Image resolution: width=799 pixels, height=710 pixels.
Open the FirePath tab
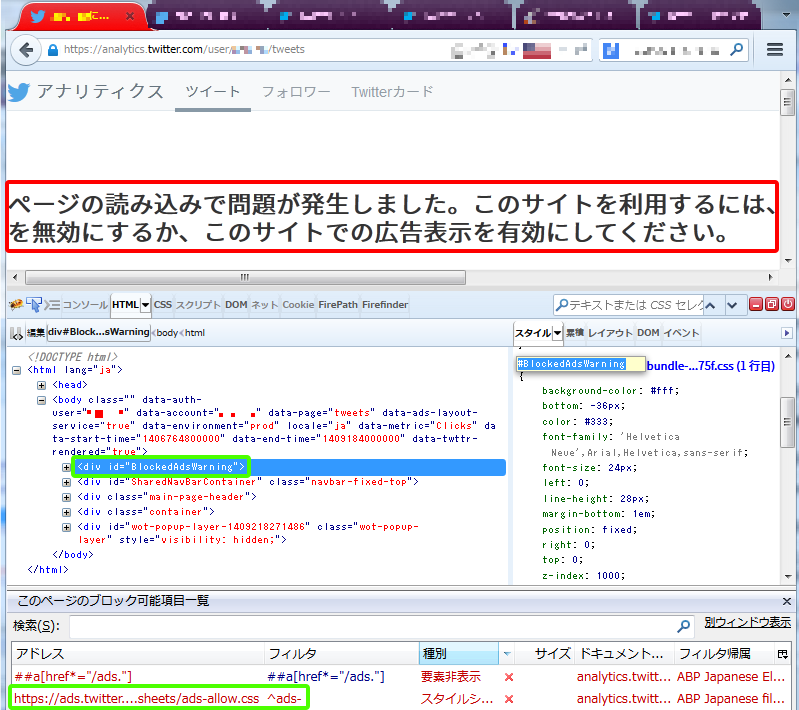(338, 305)
